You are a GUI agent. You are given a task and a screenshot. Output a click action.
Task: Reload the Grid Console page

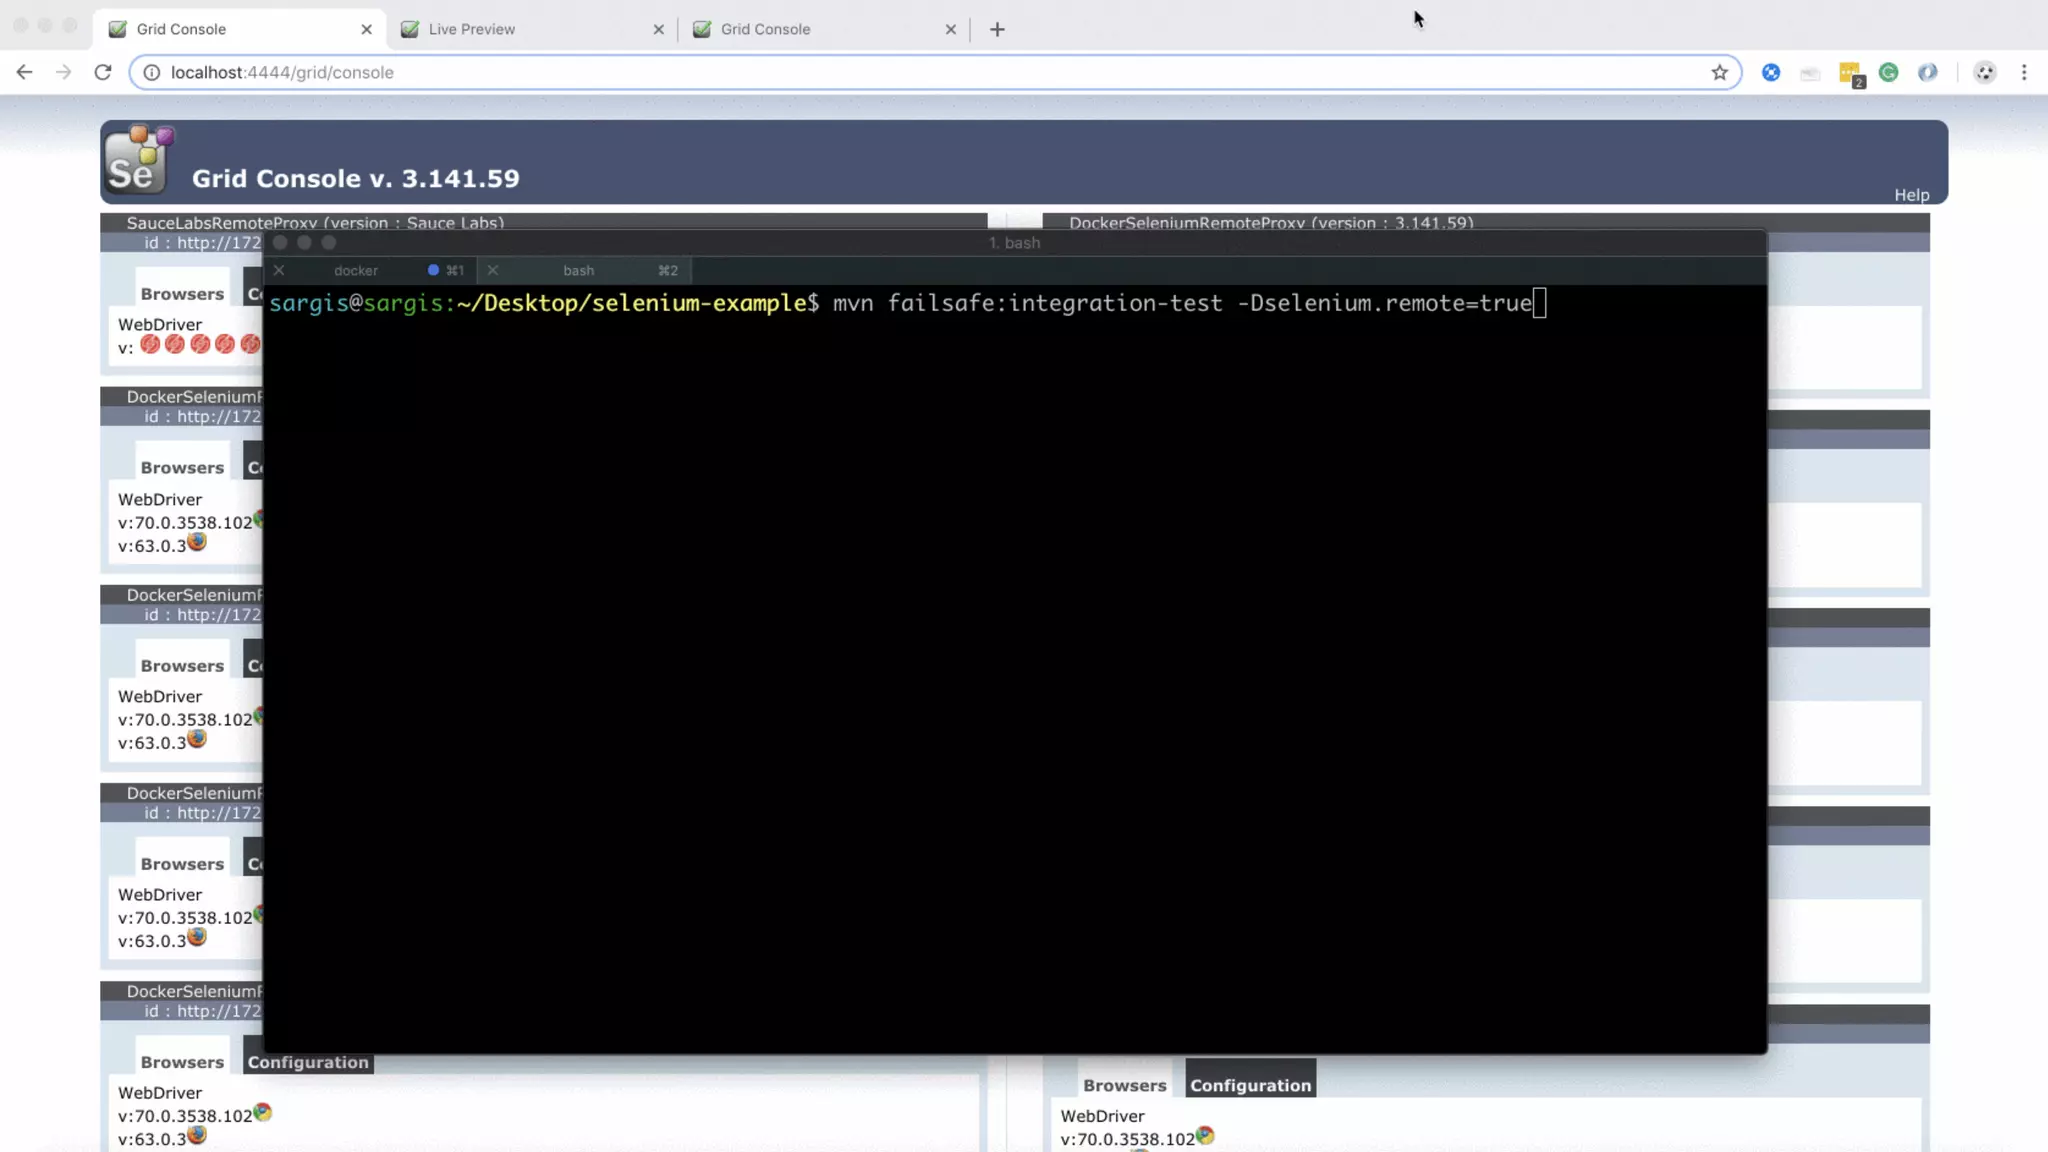tap(102, 72)
